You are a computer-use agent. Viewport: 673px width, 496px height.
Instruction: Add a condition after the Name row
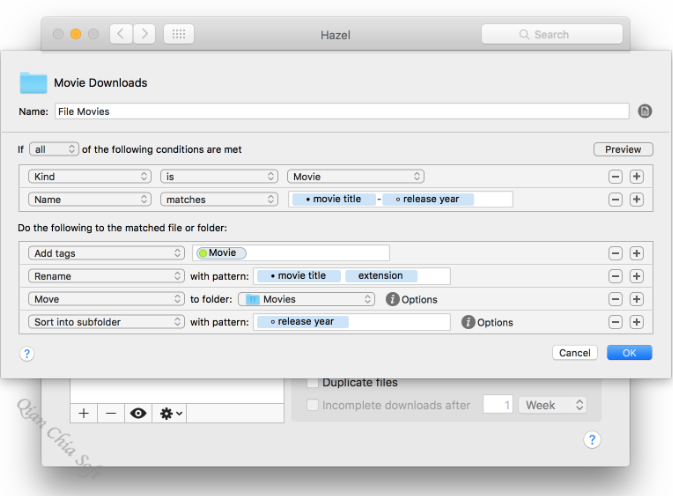tap(637, 199)
